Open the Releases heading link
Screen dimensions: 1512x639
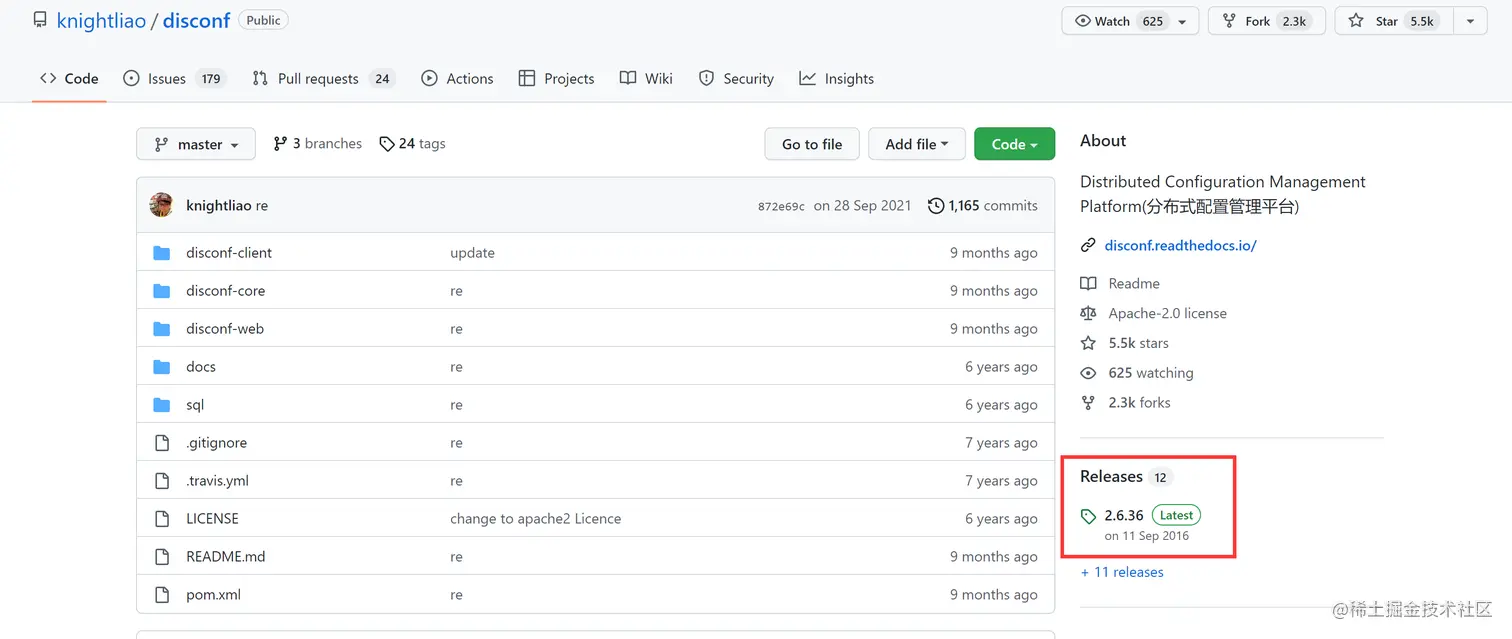tap(1111, 477)
